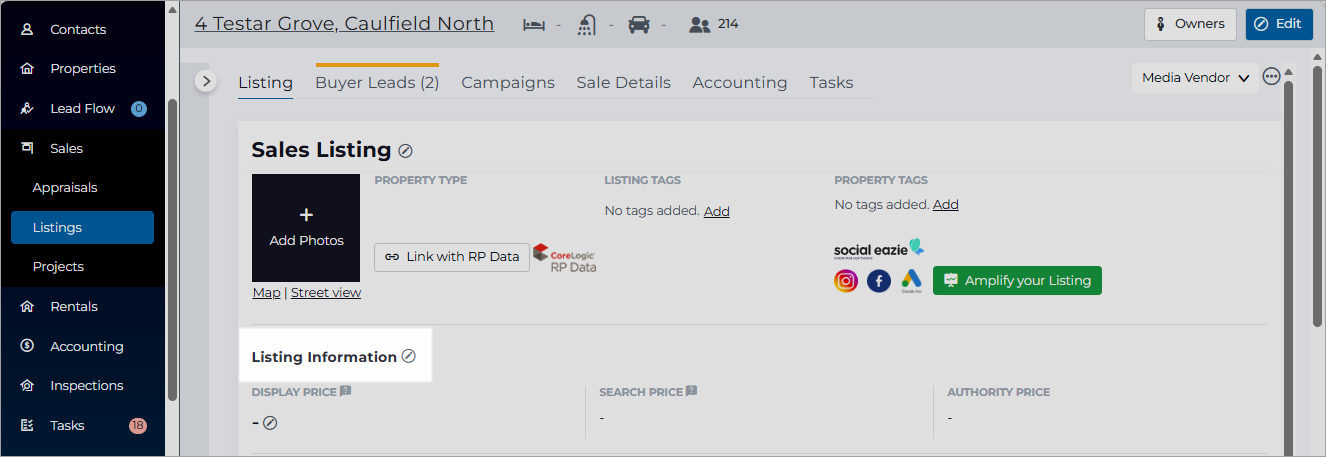Click the bedrooms bed icon in header
Image resolution: width=1326 pixels, height=457 pixels.
pos(534,24)
